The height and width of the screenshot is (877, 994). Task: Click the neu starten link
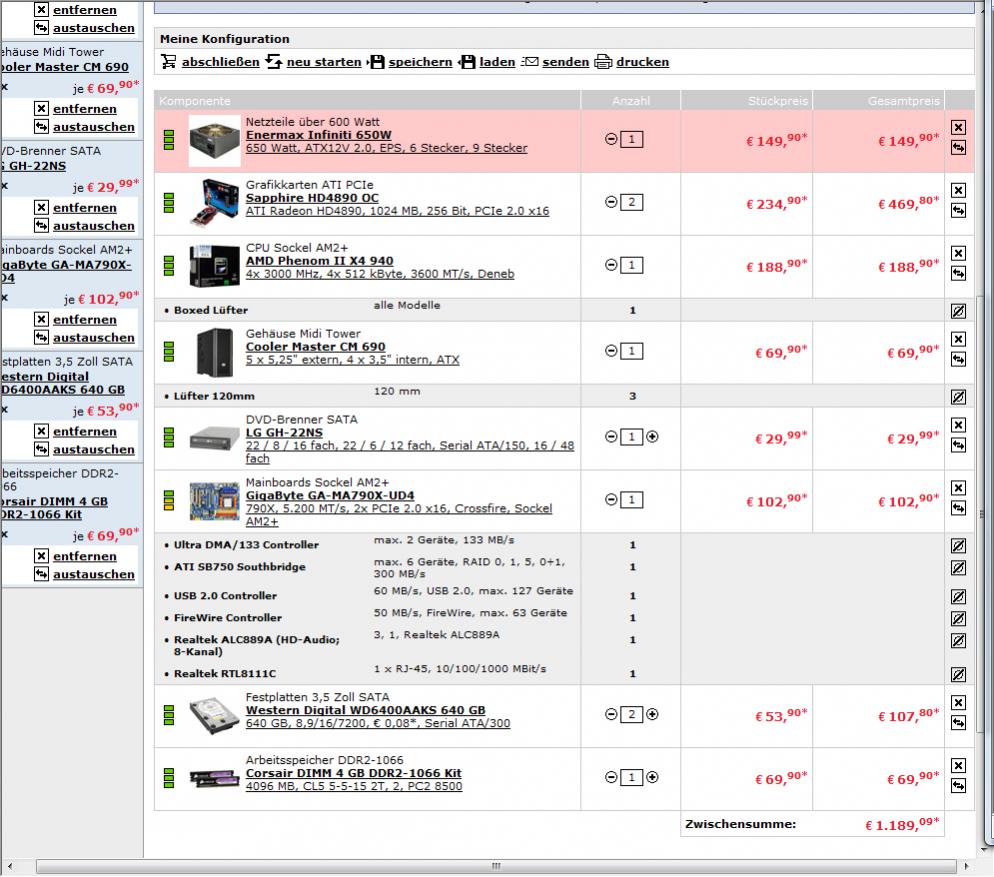pyautogui.click(x=324, y=62)
